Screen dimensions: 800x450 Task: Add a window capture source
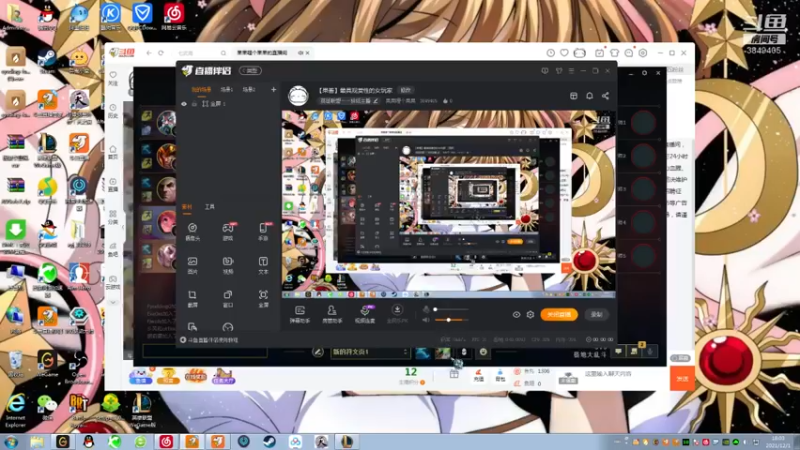228,298
